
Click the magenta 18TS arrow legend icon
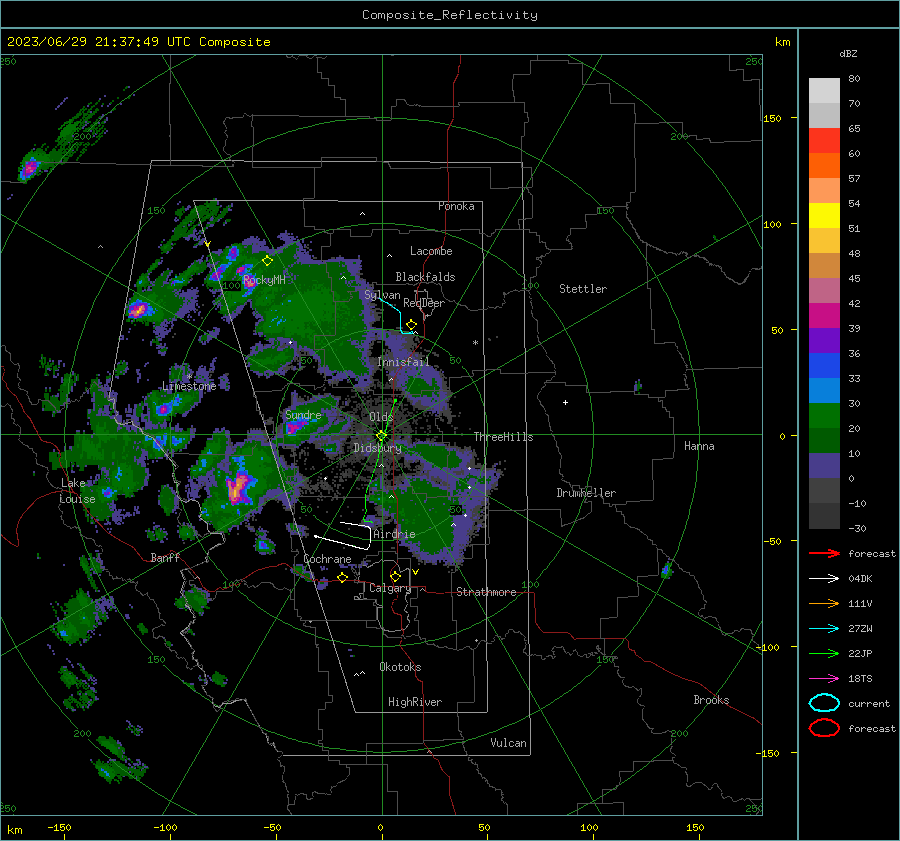click(x=824, y=679)
